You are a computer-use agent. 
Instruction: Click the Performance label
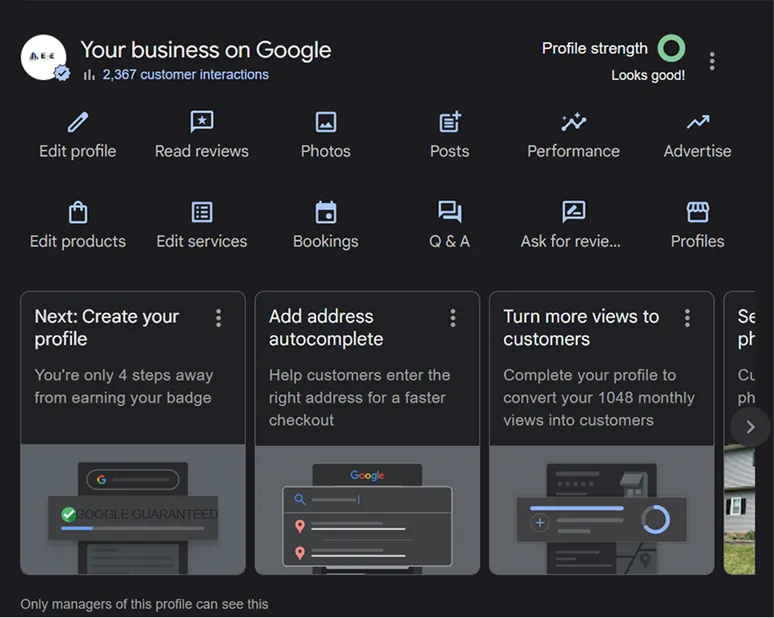tap(574, 151)
